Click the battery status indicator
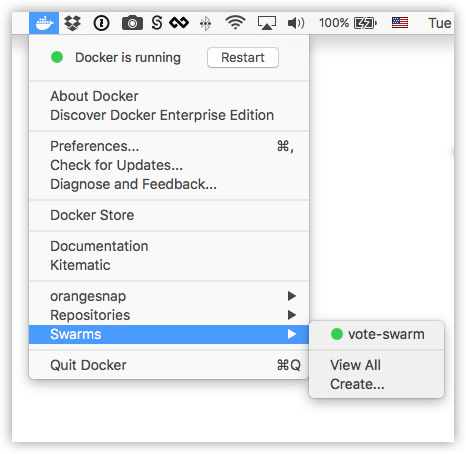 pos(348,23)
